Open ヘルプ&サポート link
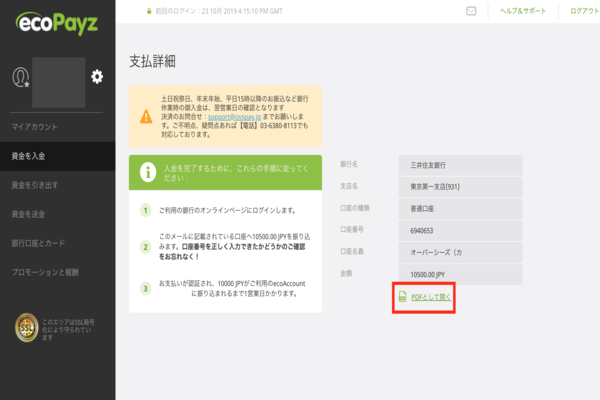600x400 pixels. (523, 11)
